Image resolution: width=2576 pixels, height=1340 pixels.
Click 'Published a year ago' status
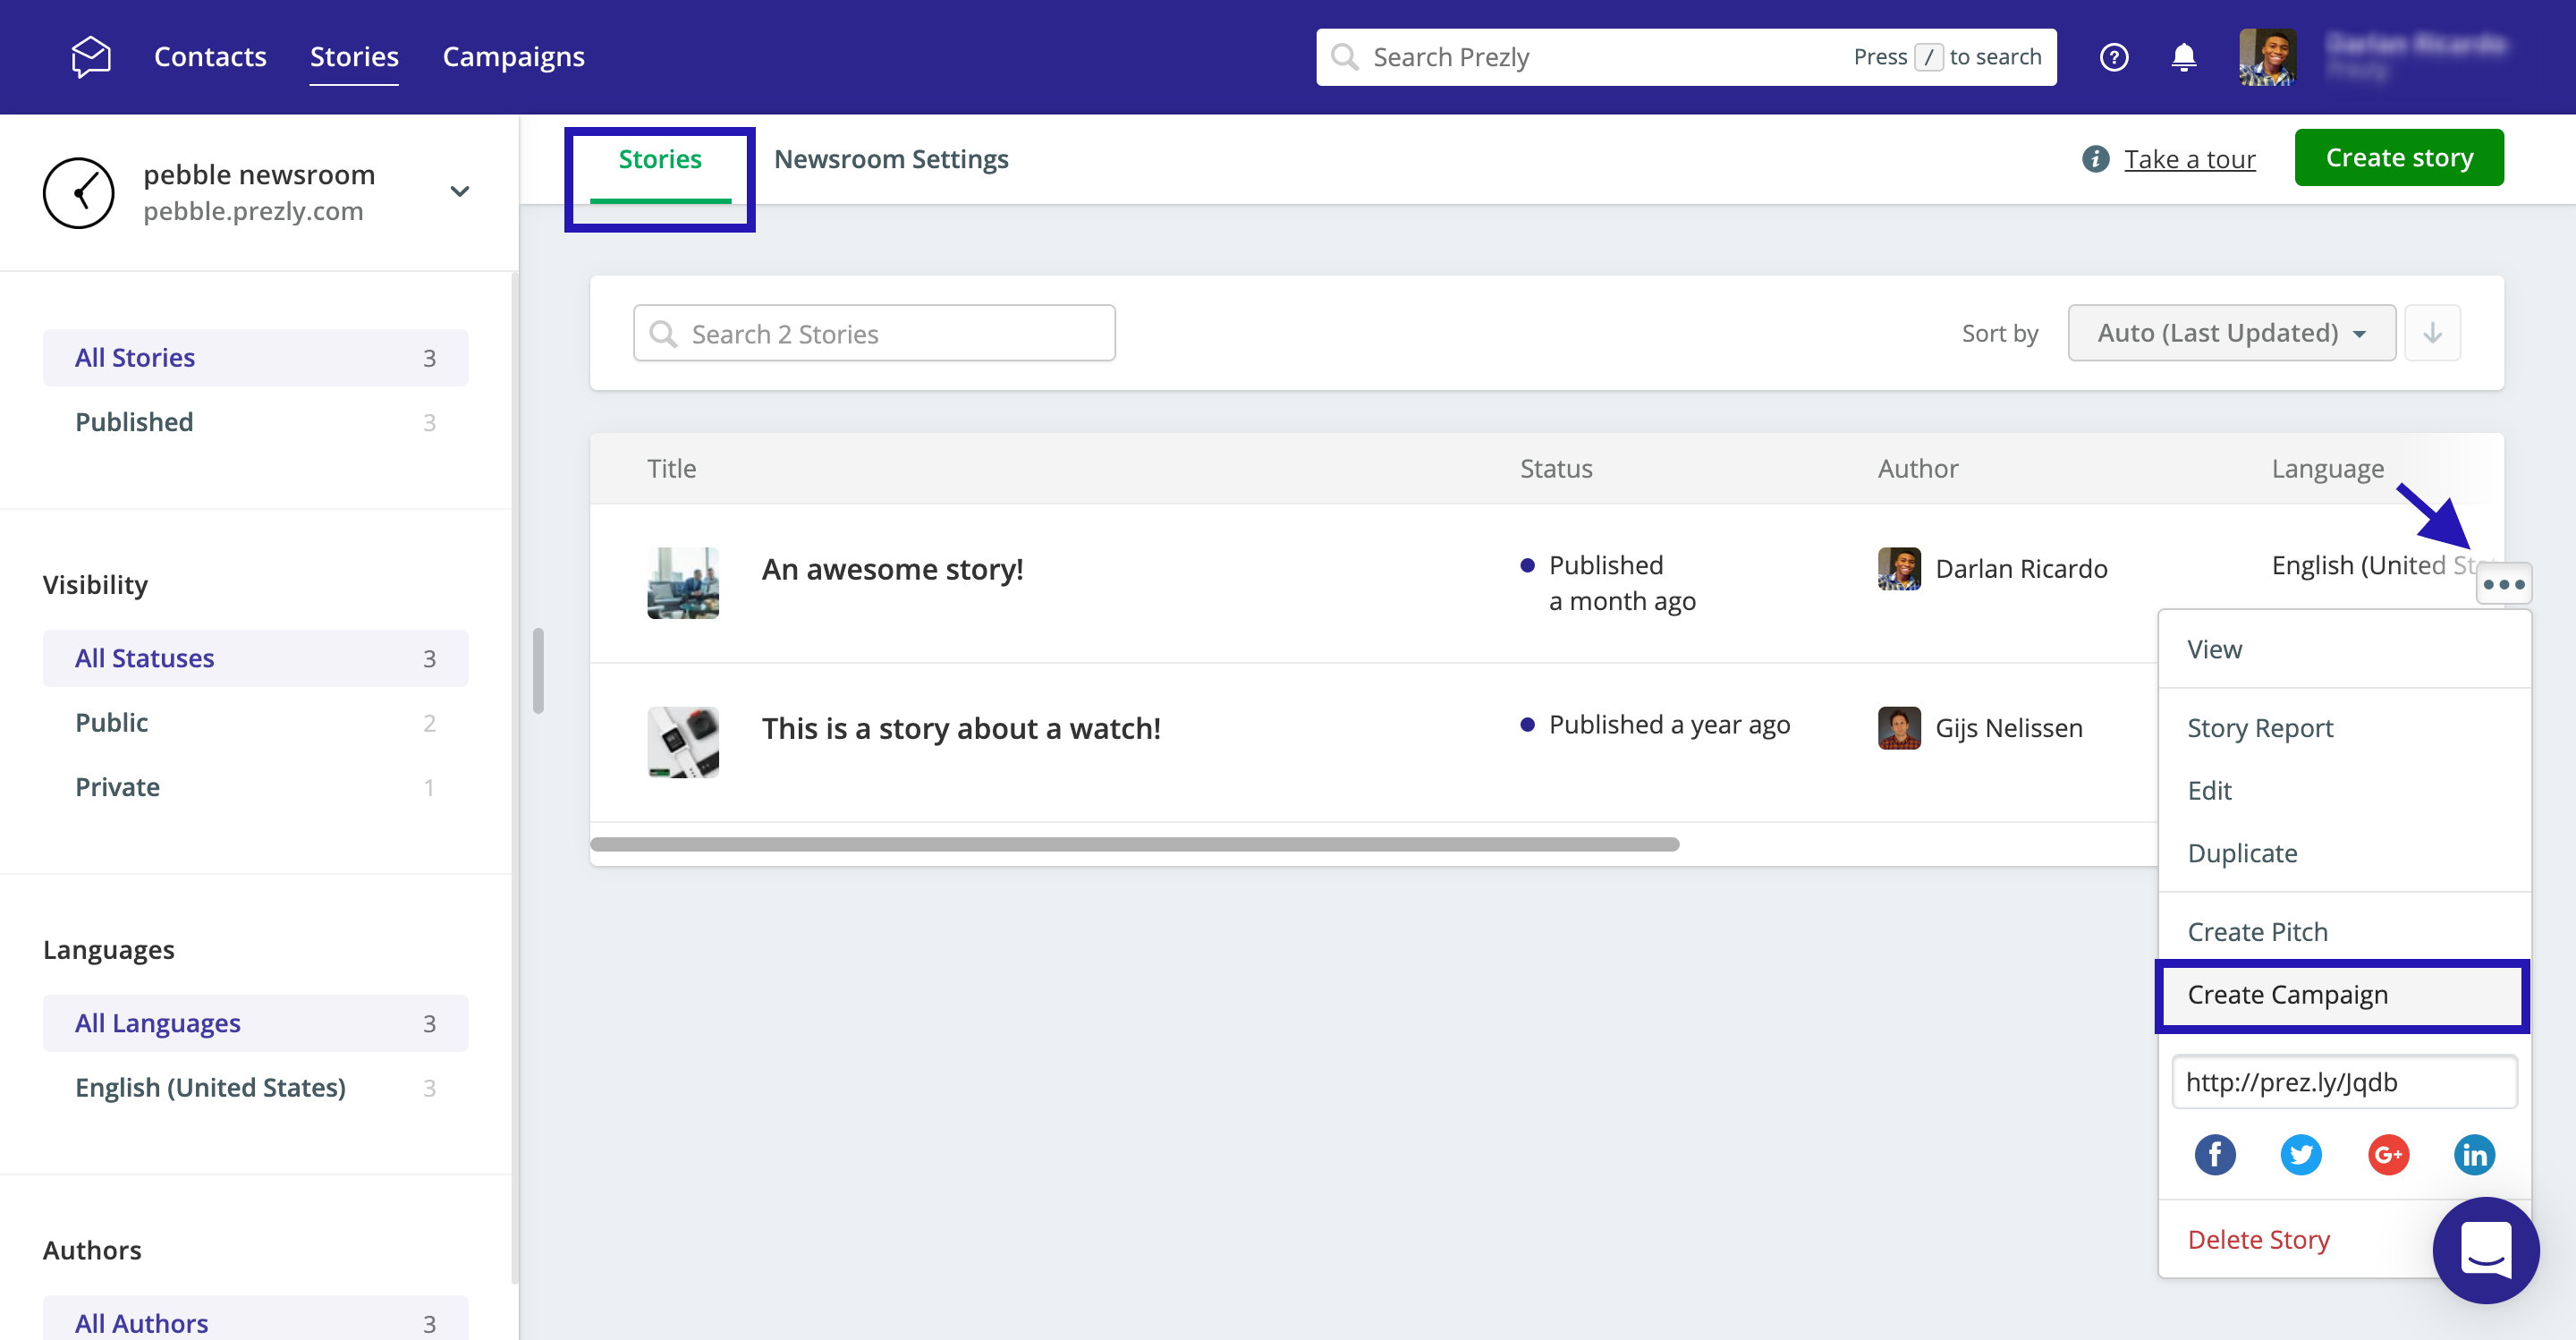[x=1669, y=725]
